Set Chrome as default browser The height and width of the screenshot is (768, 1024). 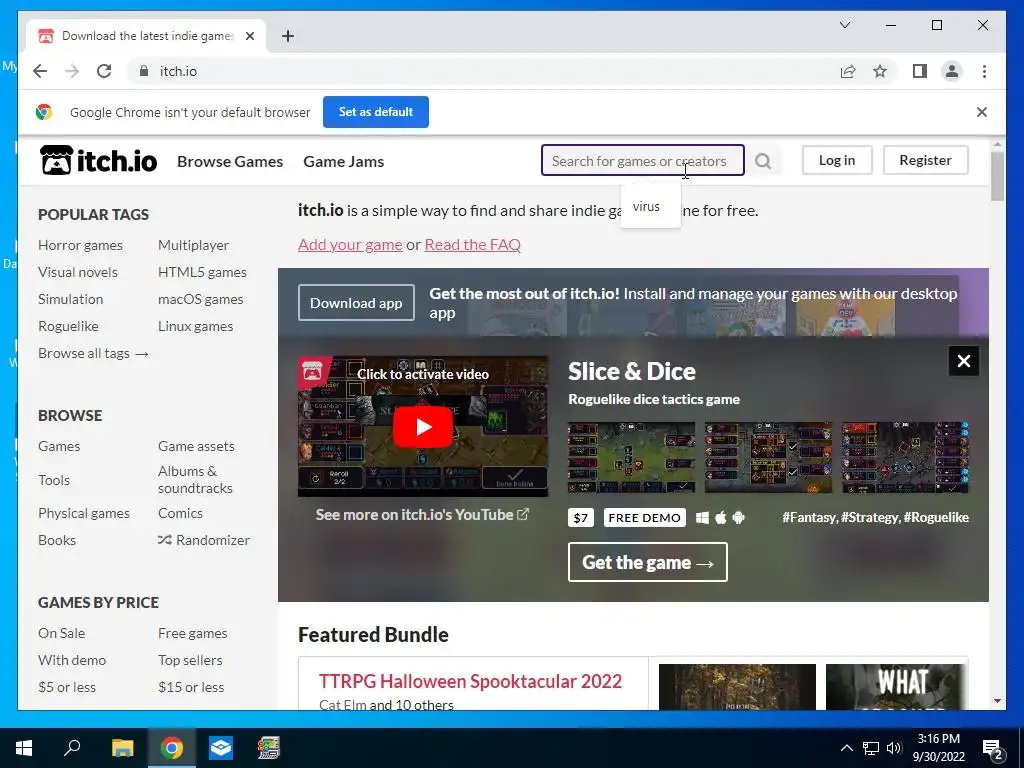pos(376,112)
